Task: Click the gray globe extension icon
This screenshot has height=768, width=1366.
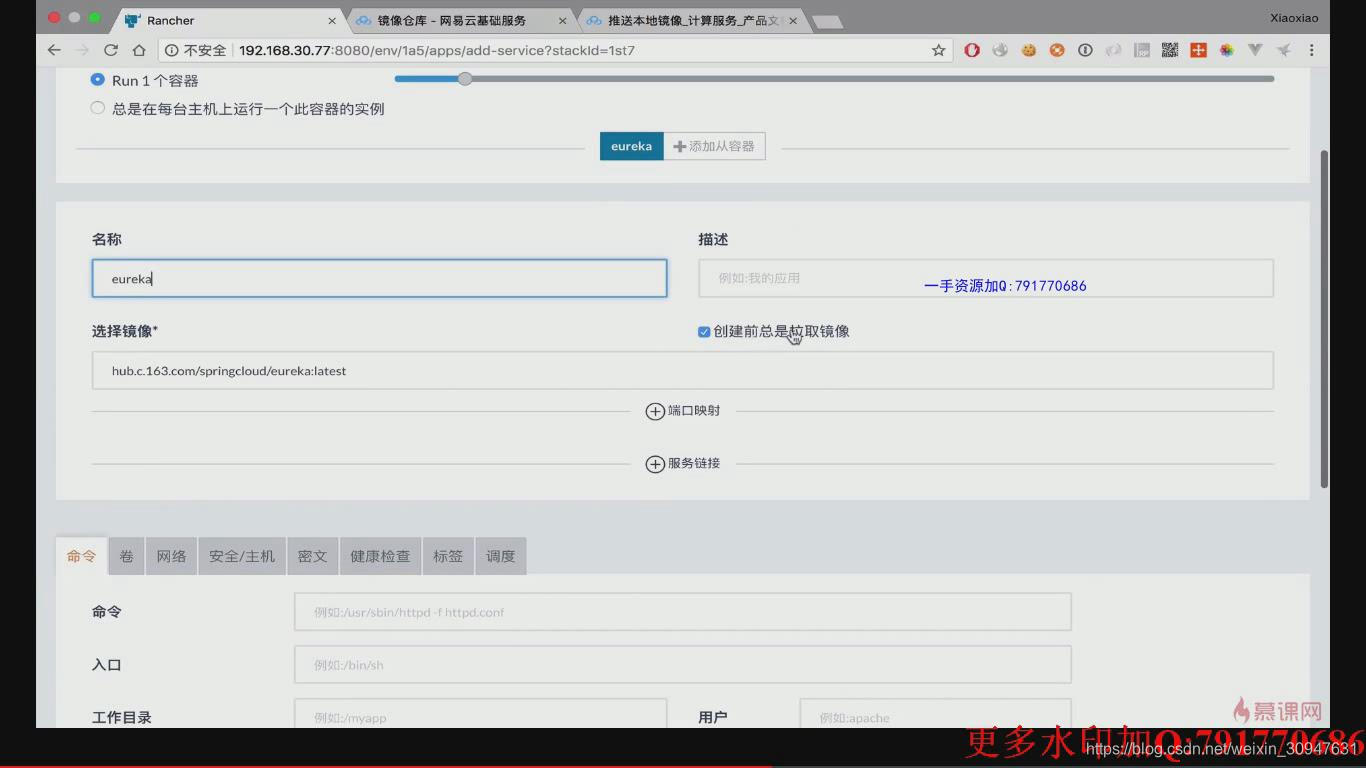Action: [x=1000, y=50]
